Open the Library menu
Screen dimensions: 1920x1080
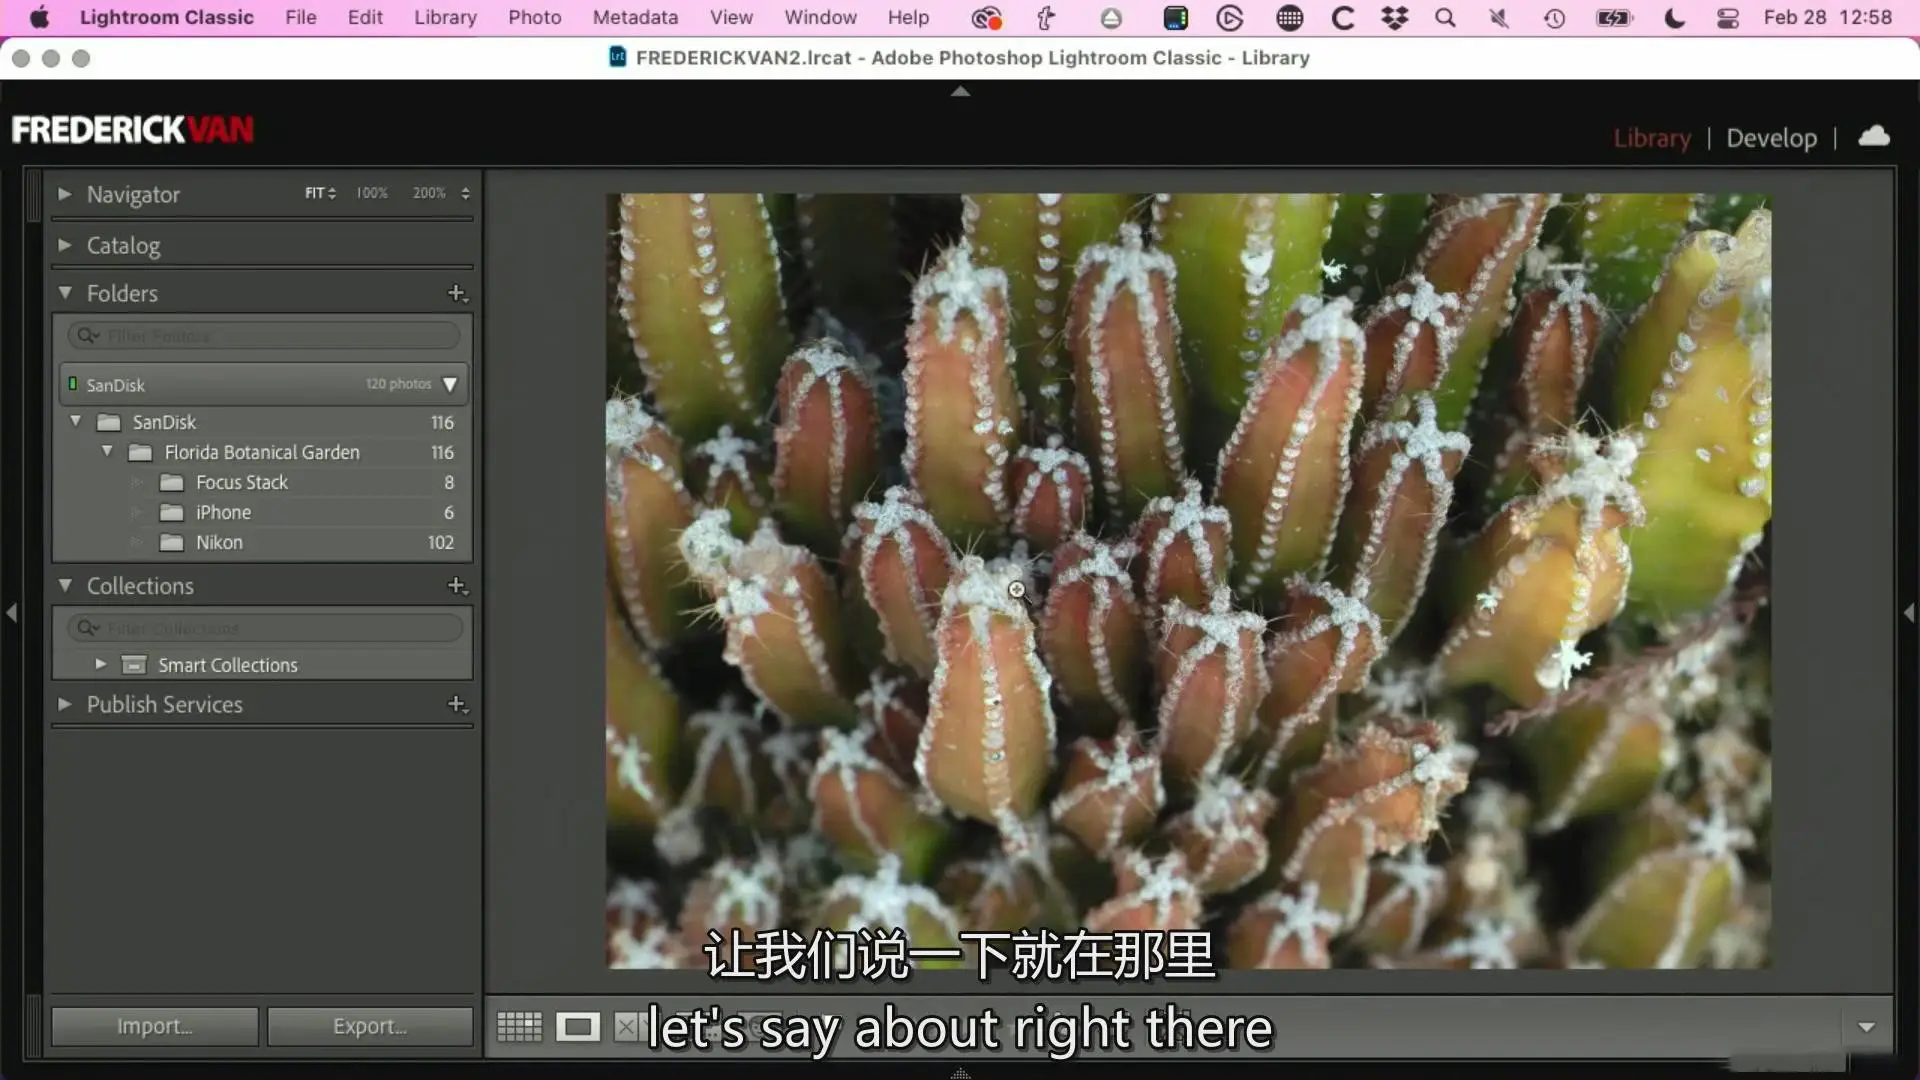coord(445,17)
